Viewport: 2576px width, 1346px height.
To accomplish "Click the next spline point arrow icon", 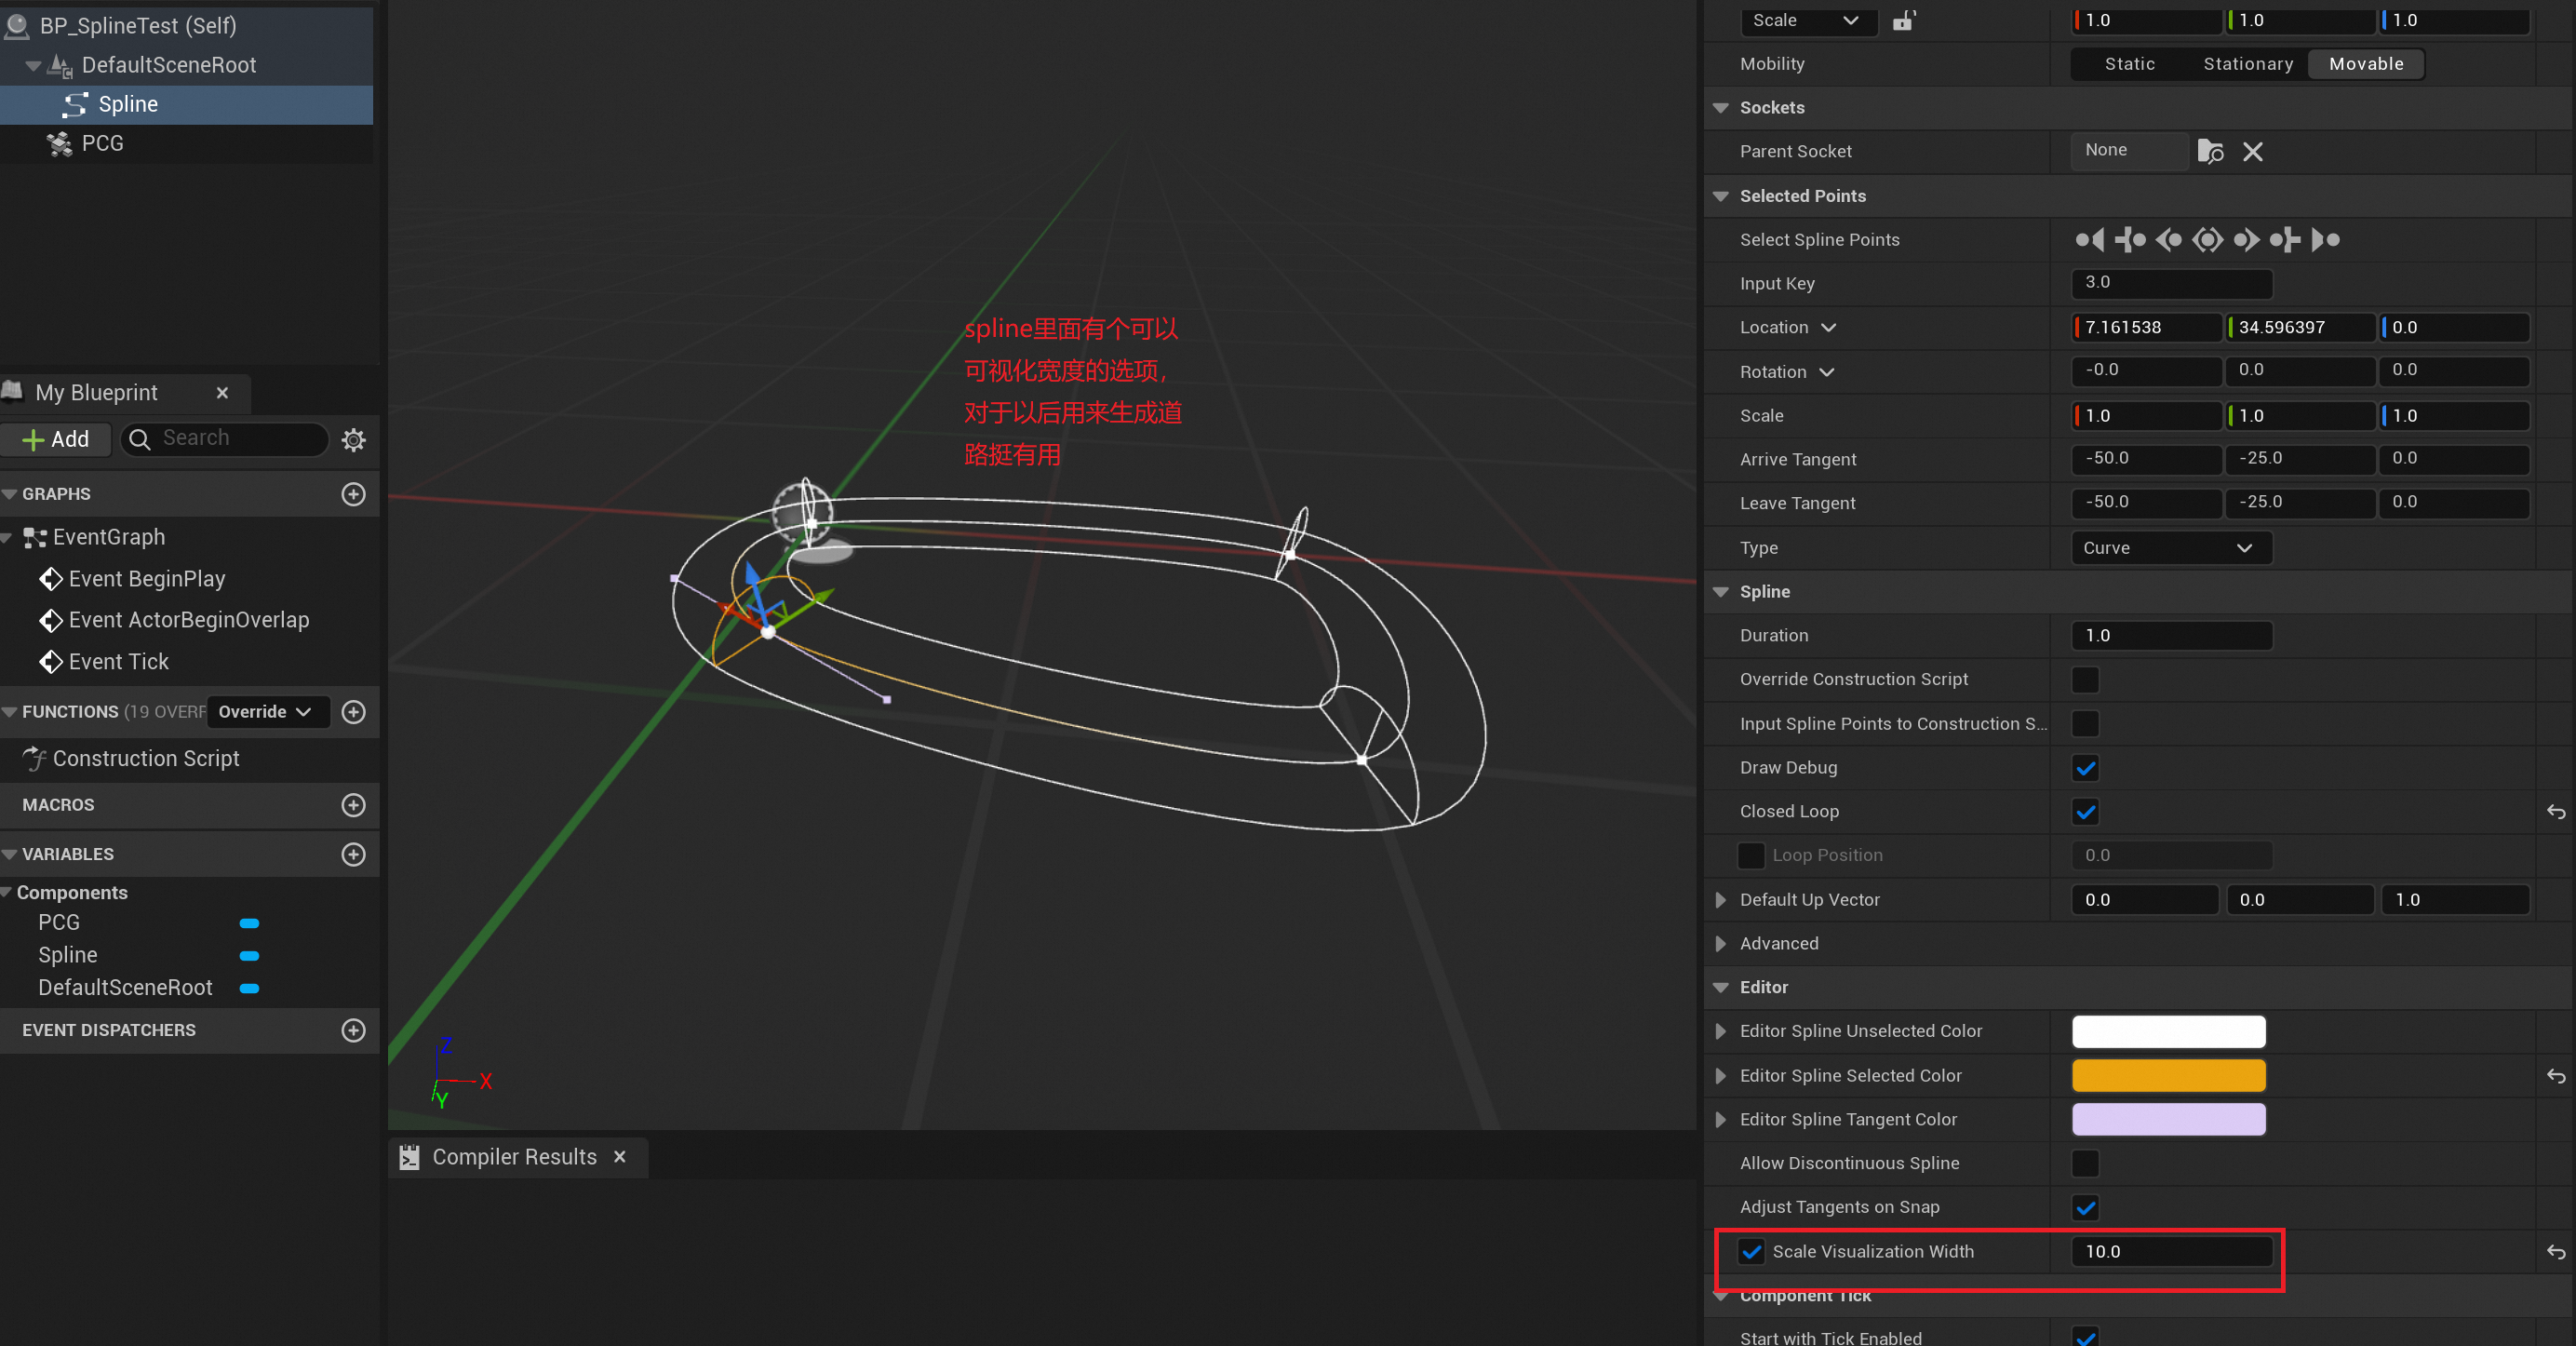I will (2246, 240).
